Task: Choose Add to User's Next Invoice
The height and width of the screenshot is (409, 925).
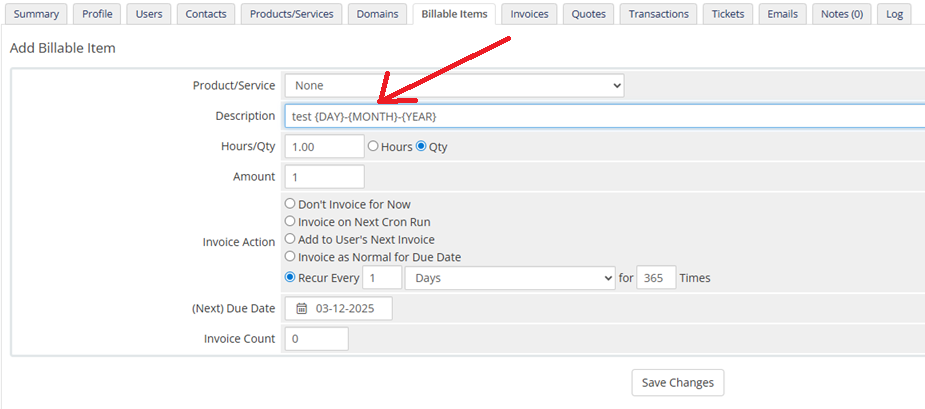Action: 290,239
